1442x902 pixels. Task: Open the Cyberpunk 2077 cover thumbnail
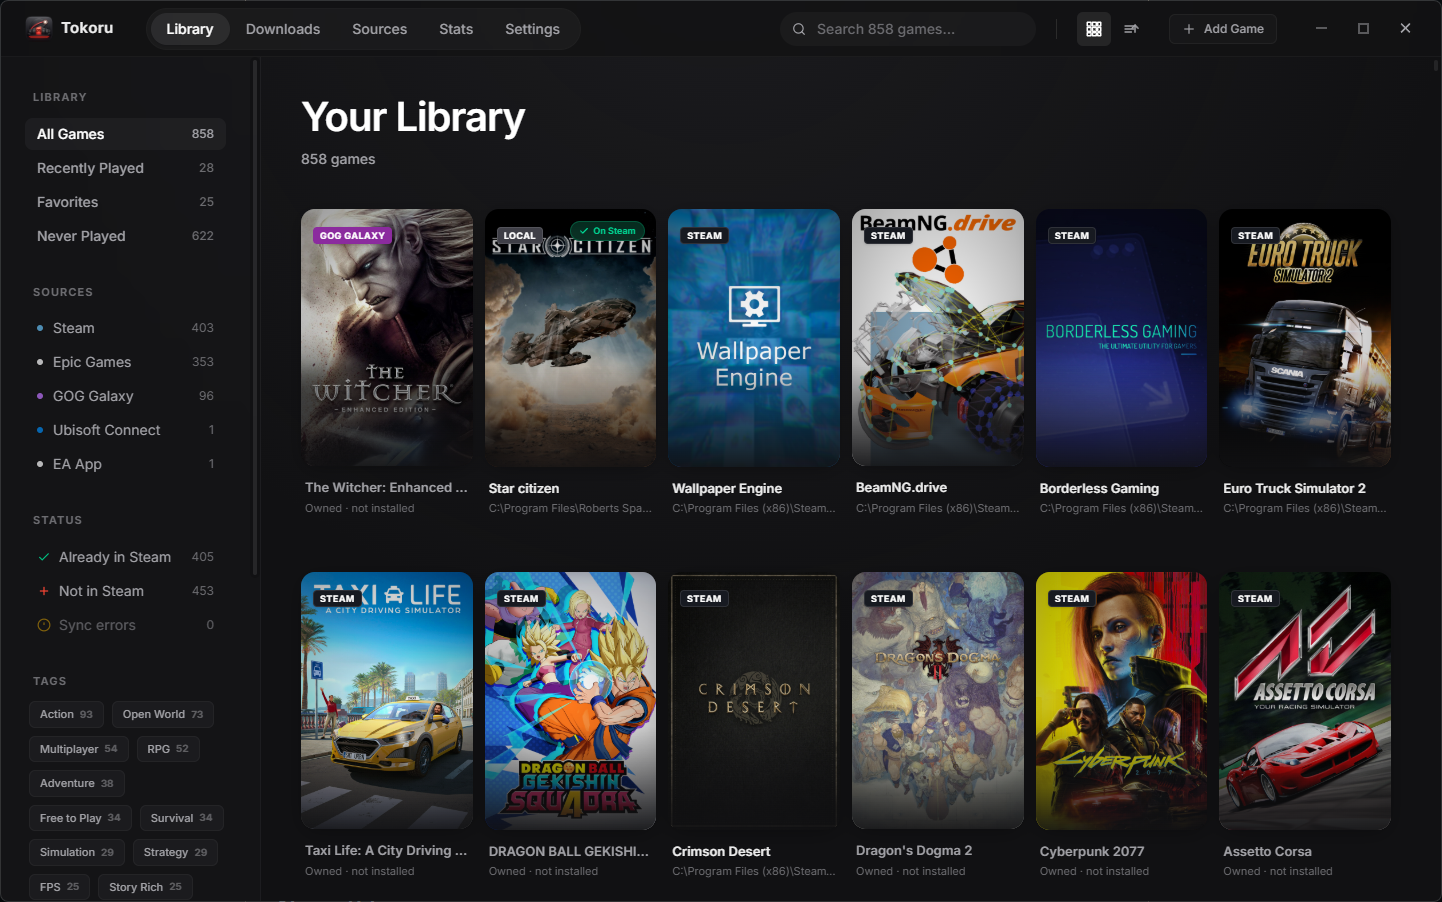pos(1121,700)
